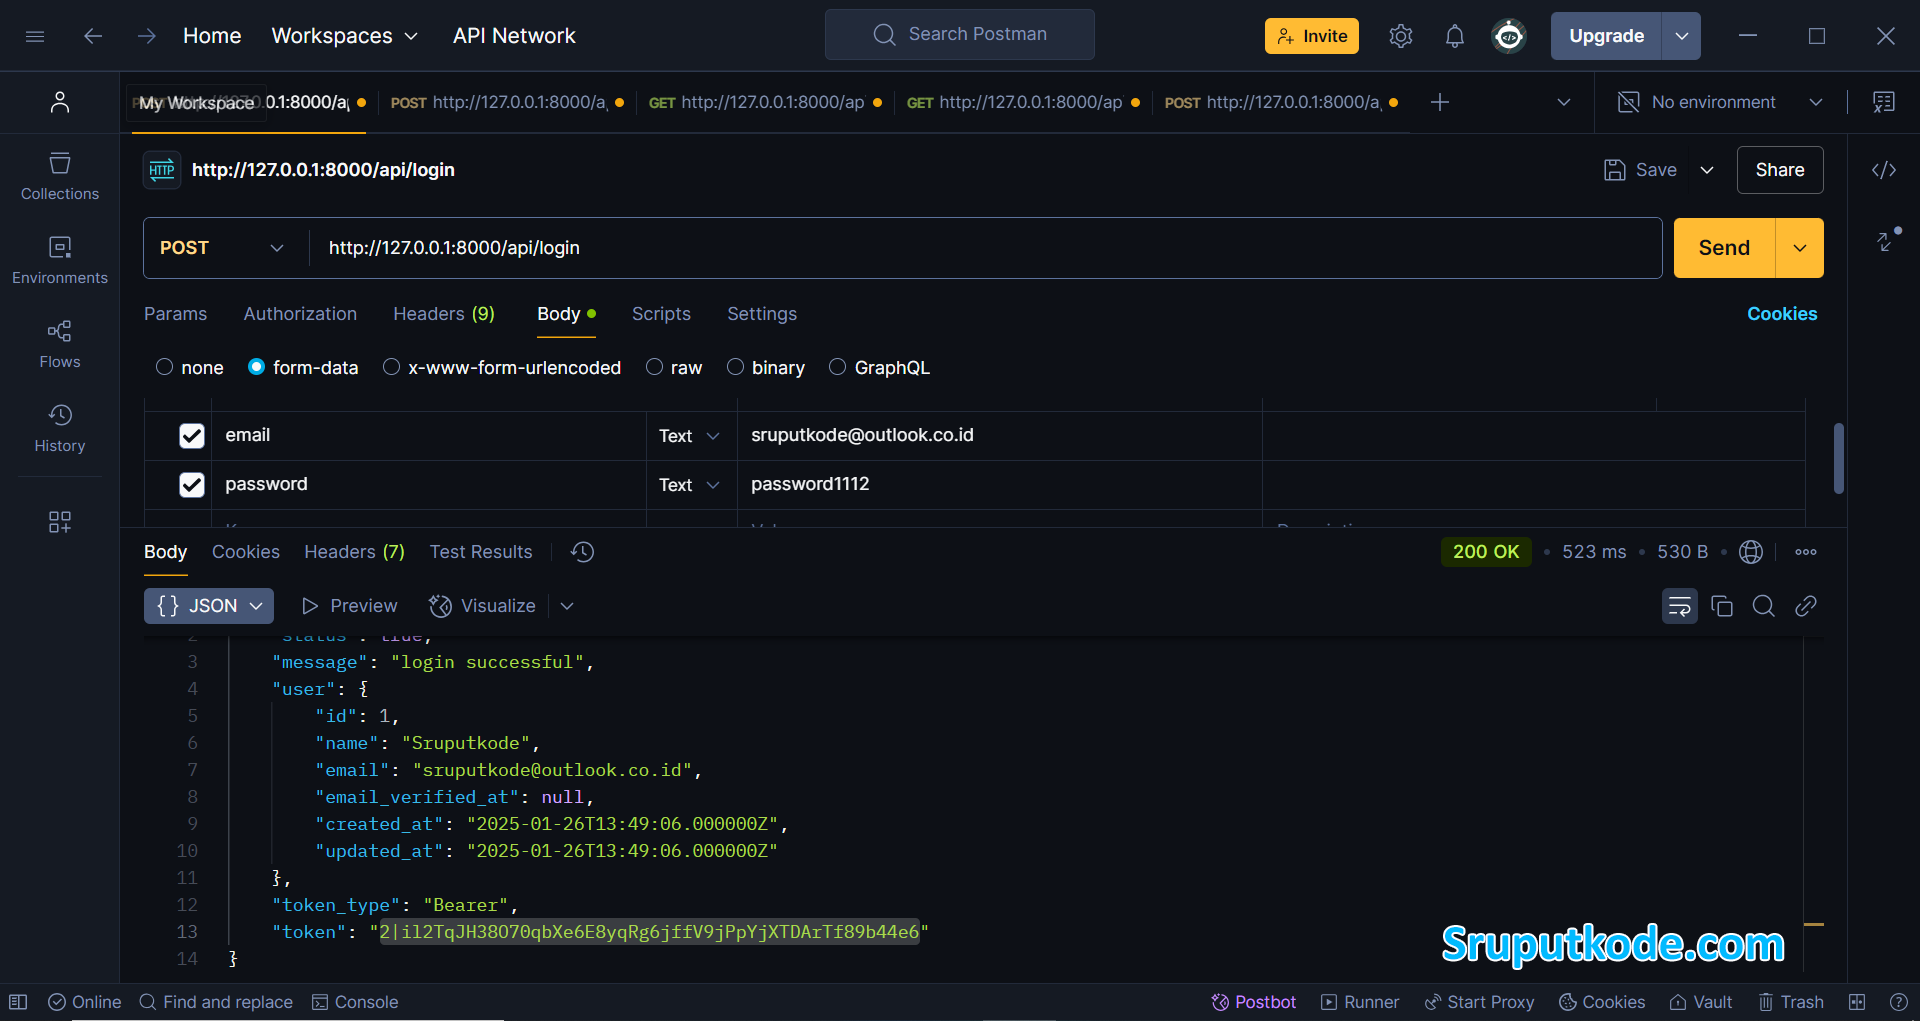Screen dimensions: 1920x1021
Task: Open the response Headers (7) tab
Action: coord(355,552)
